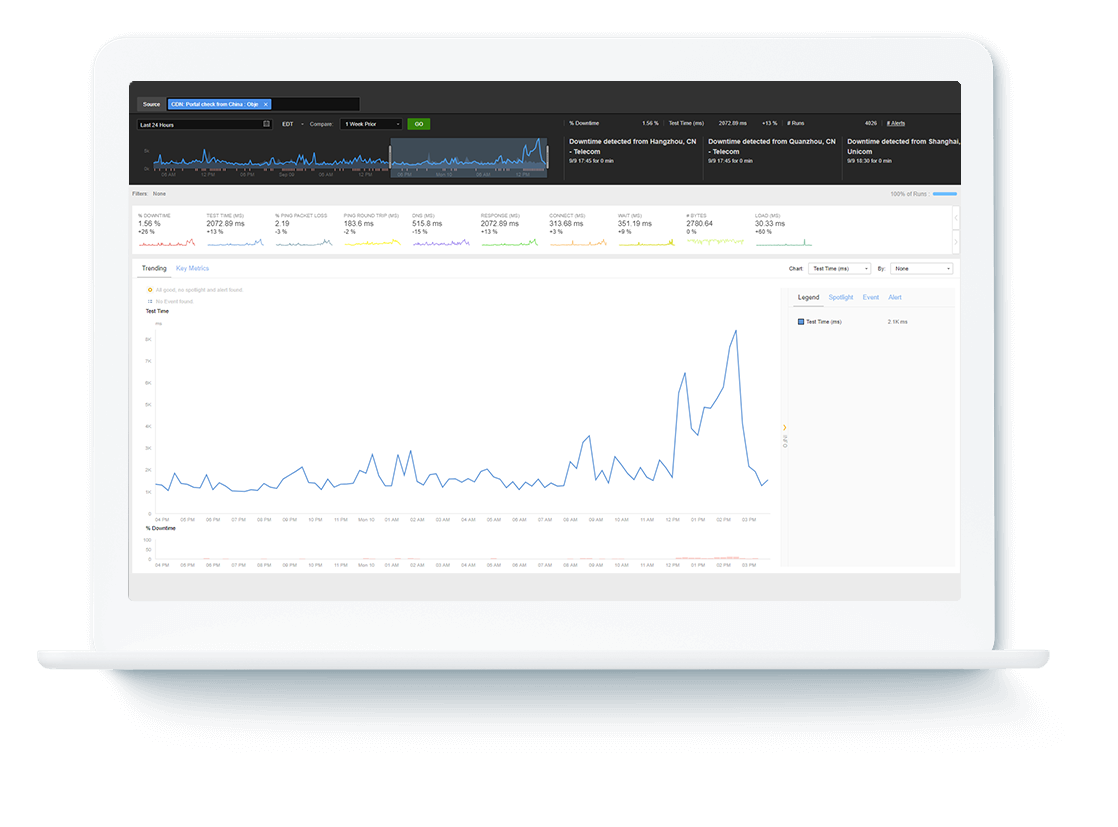Open the Chart Test Time (ms) dropdown
The height and width of the screenshot is (827, 1118).
840,269
